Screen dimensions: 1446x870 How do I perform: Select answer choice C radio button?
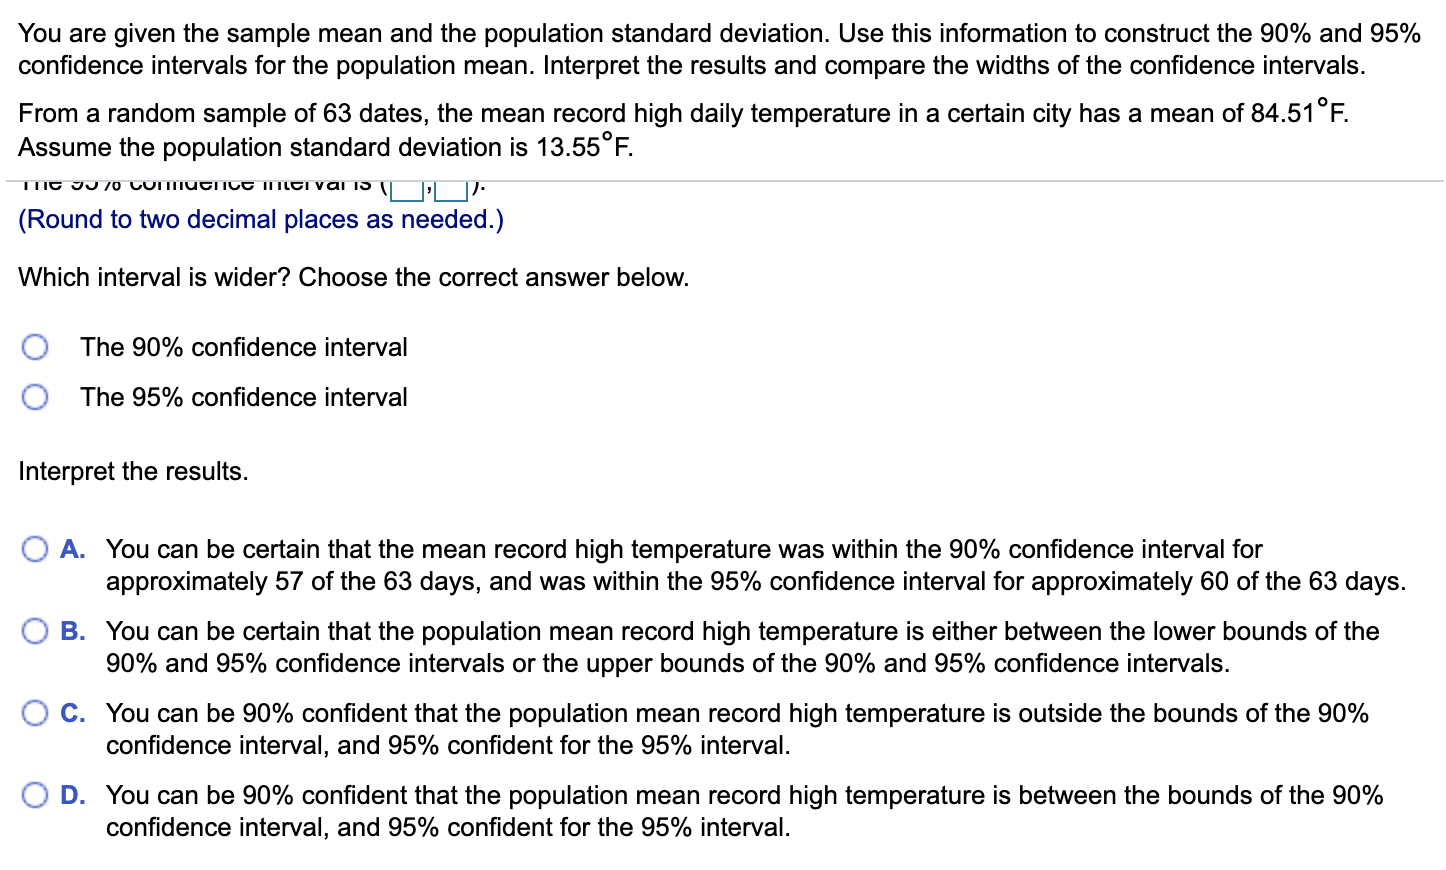pos(36,712)
